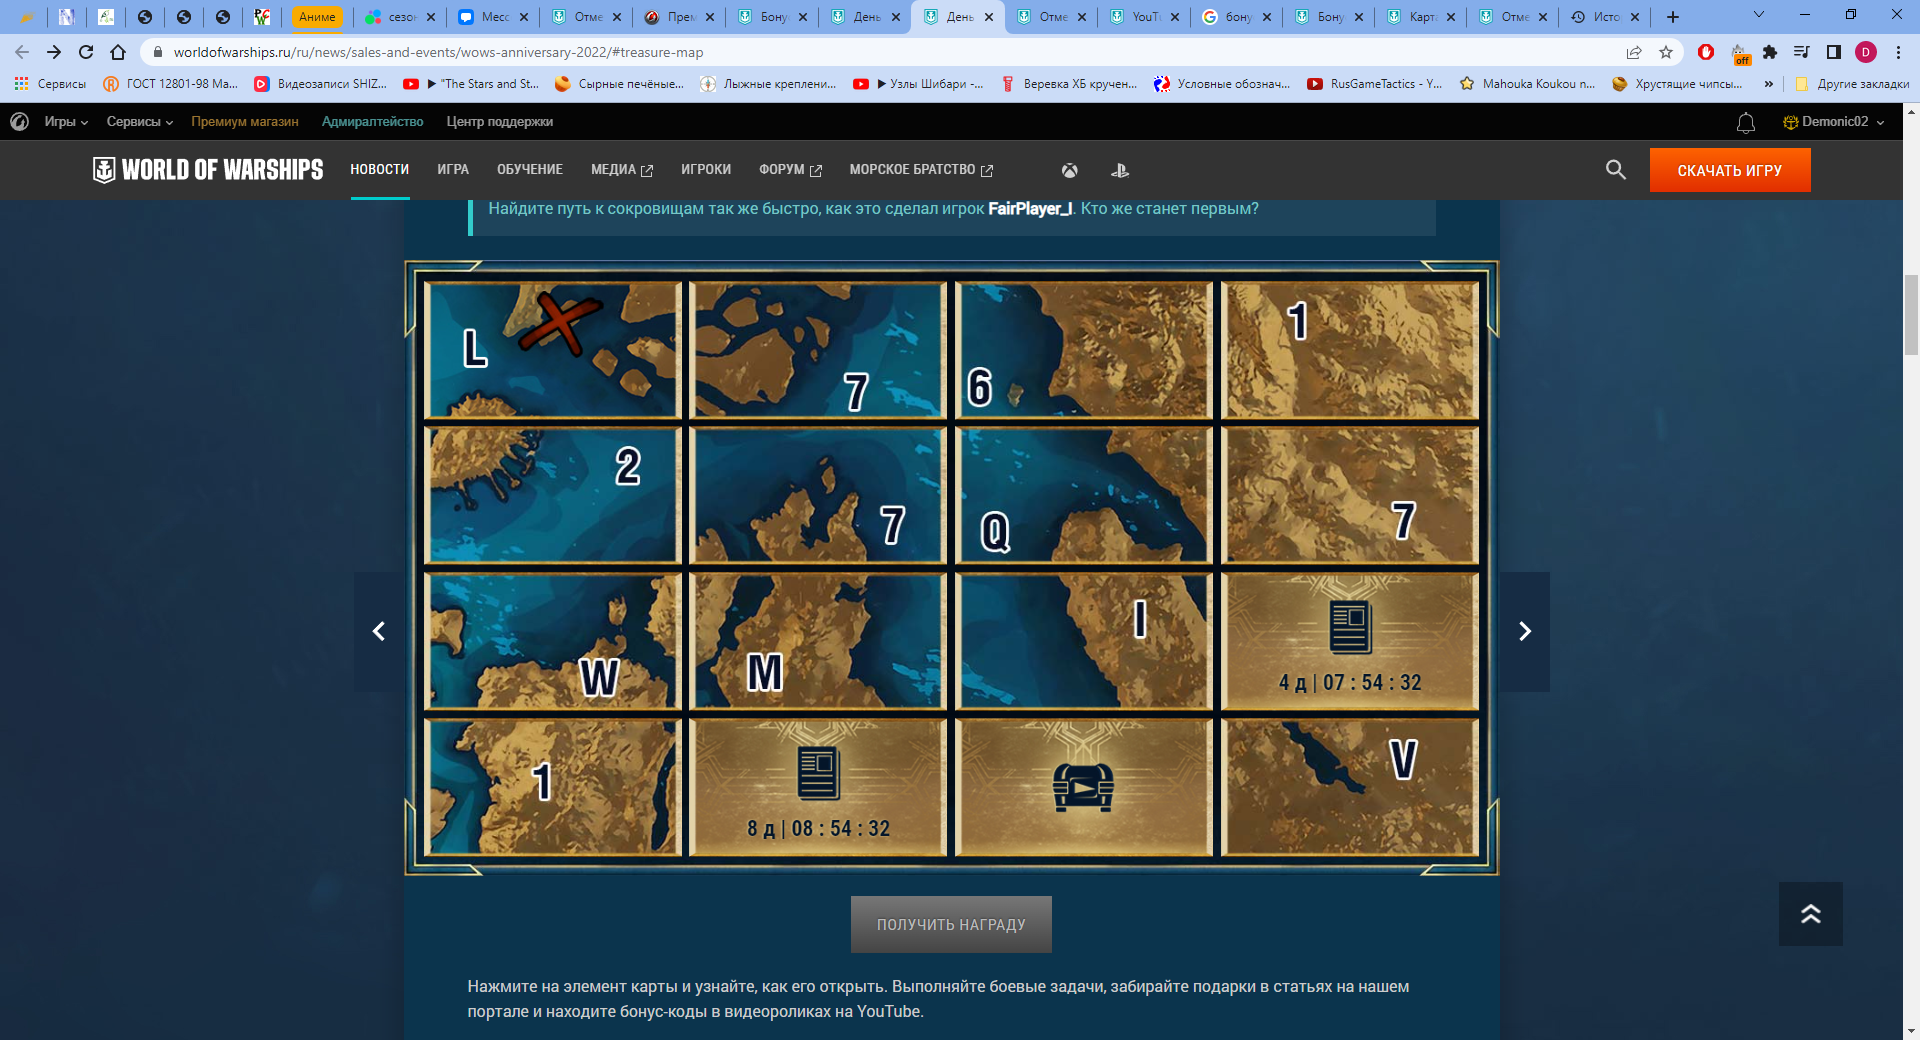Select the map tile marked with red X
1920x1040 pixels.
tap(553, 350)
